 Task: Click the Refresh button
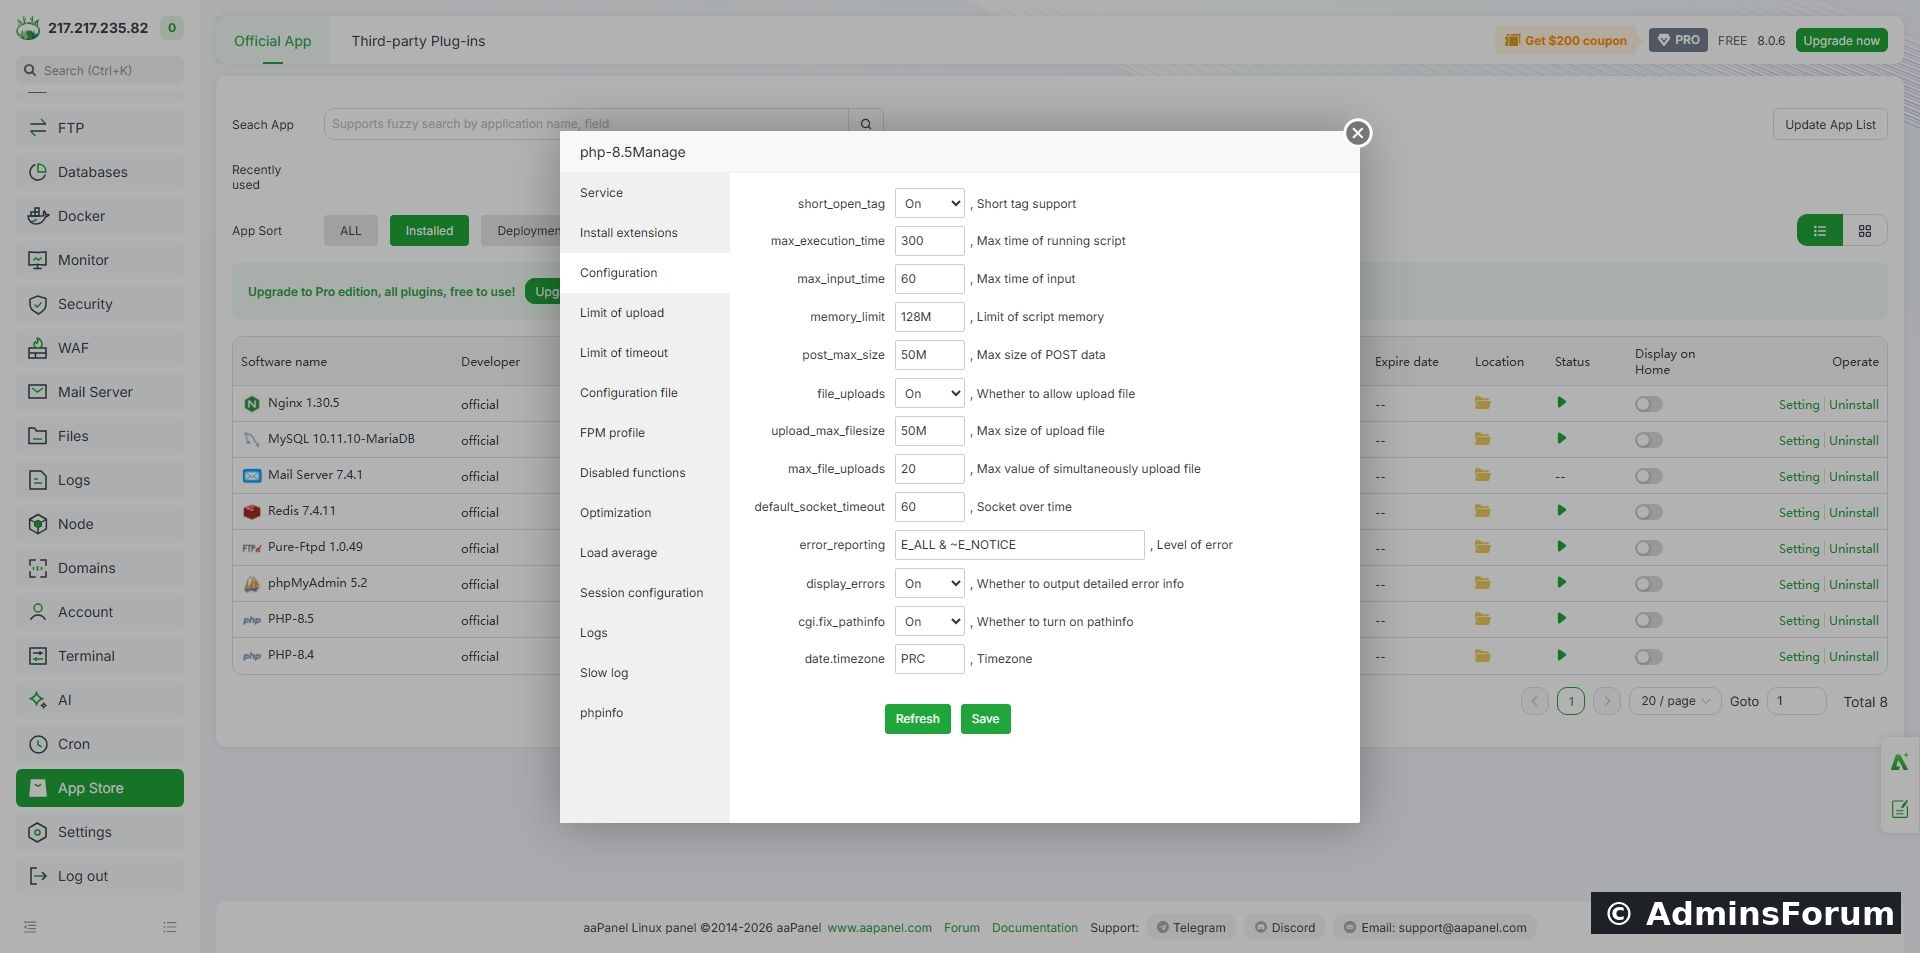(918, 719)
